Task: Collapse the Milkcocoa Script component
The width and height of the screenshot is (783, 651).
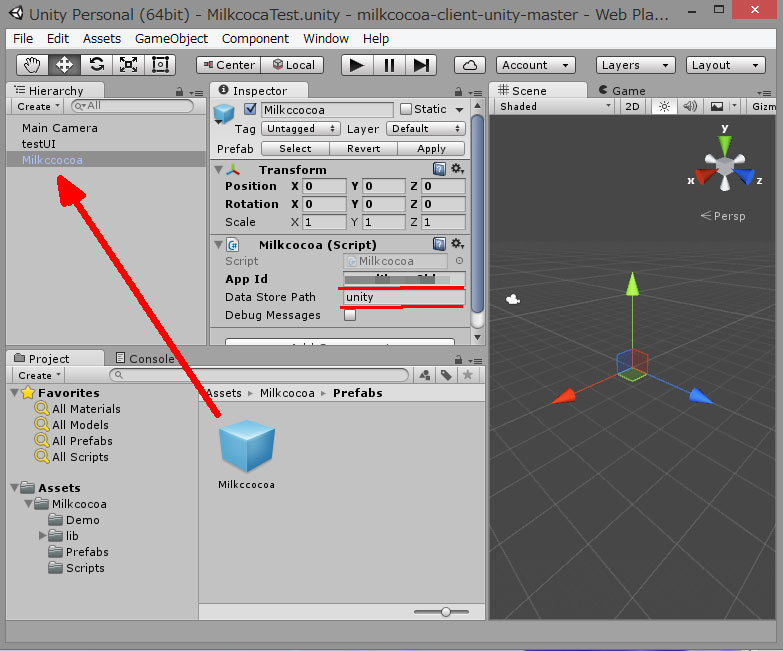Action: point(218,245)
